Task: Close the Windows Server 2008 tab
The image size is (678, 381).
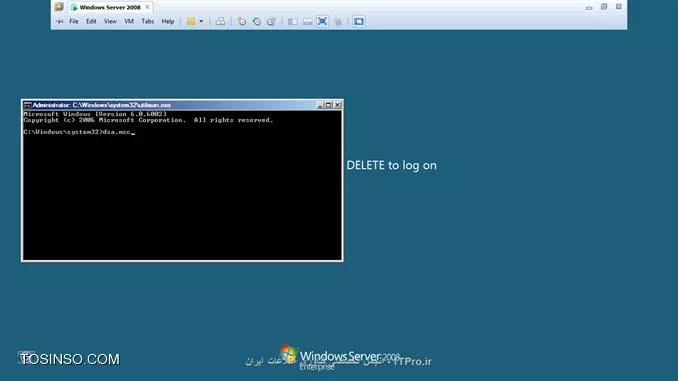Action: [147, 7]
